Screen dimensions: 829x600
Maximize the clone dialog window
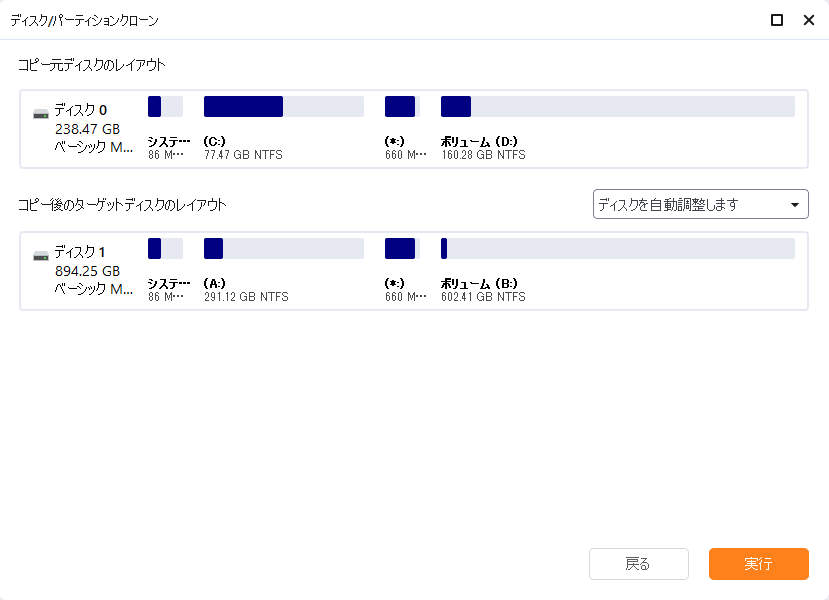tap(777, 20)
